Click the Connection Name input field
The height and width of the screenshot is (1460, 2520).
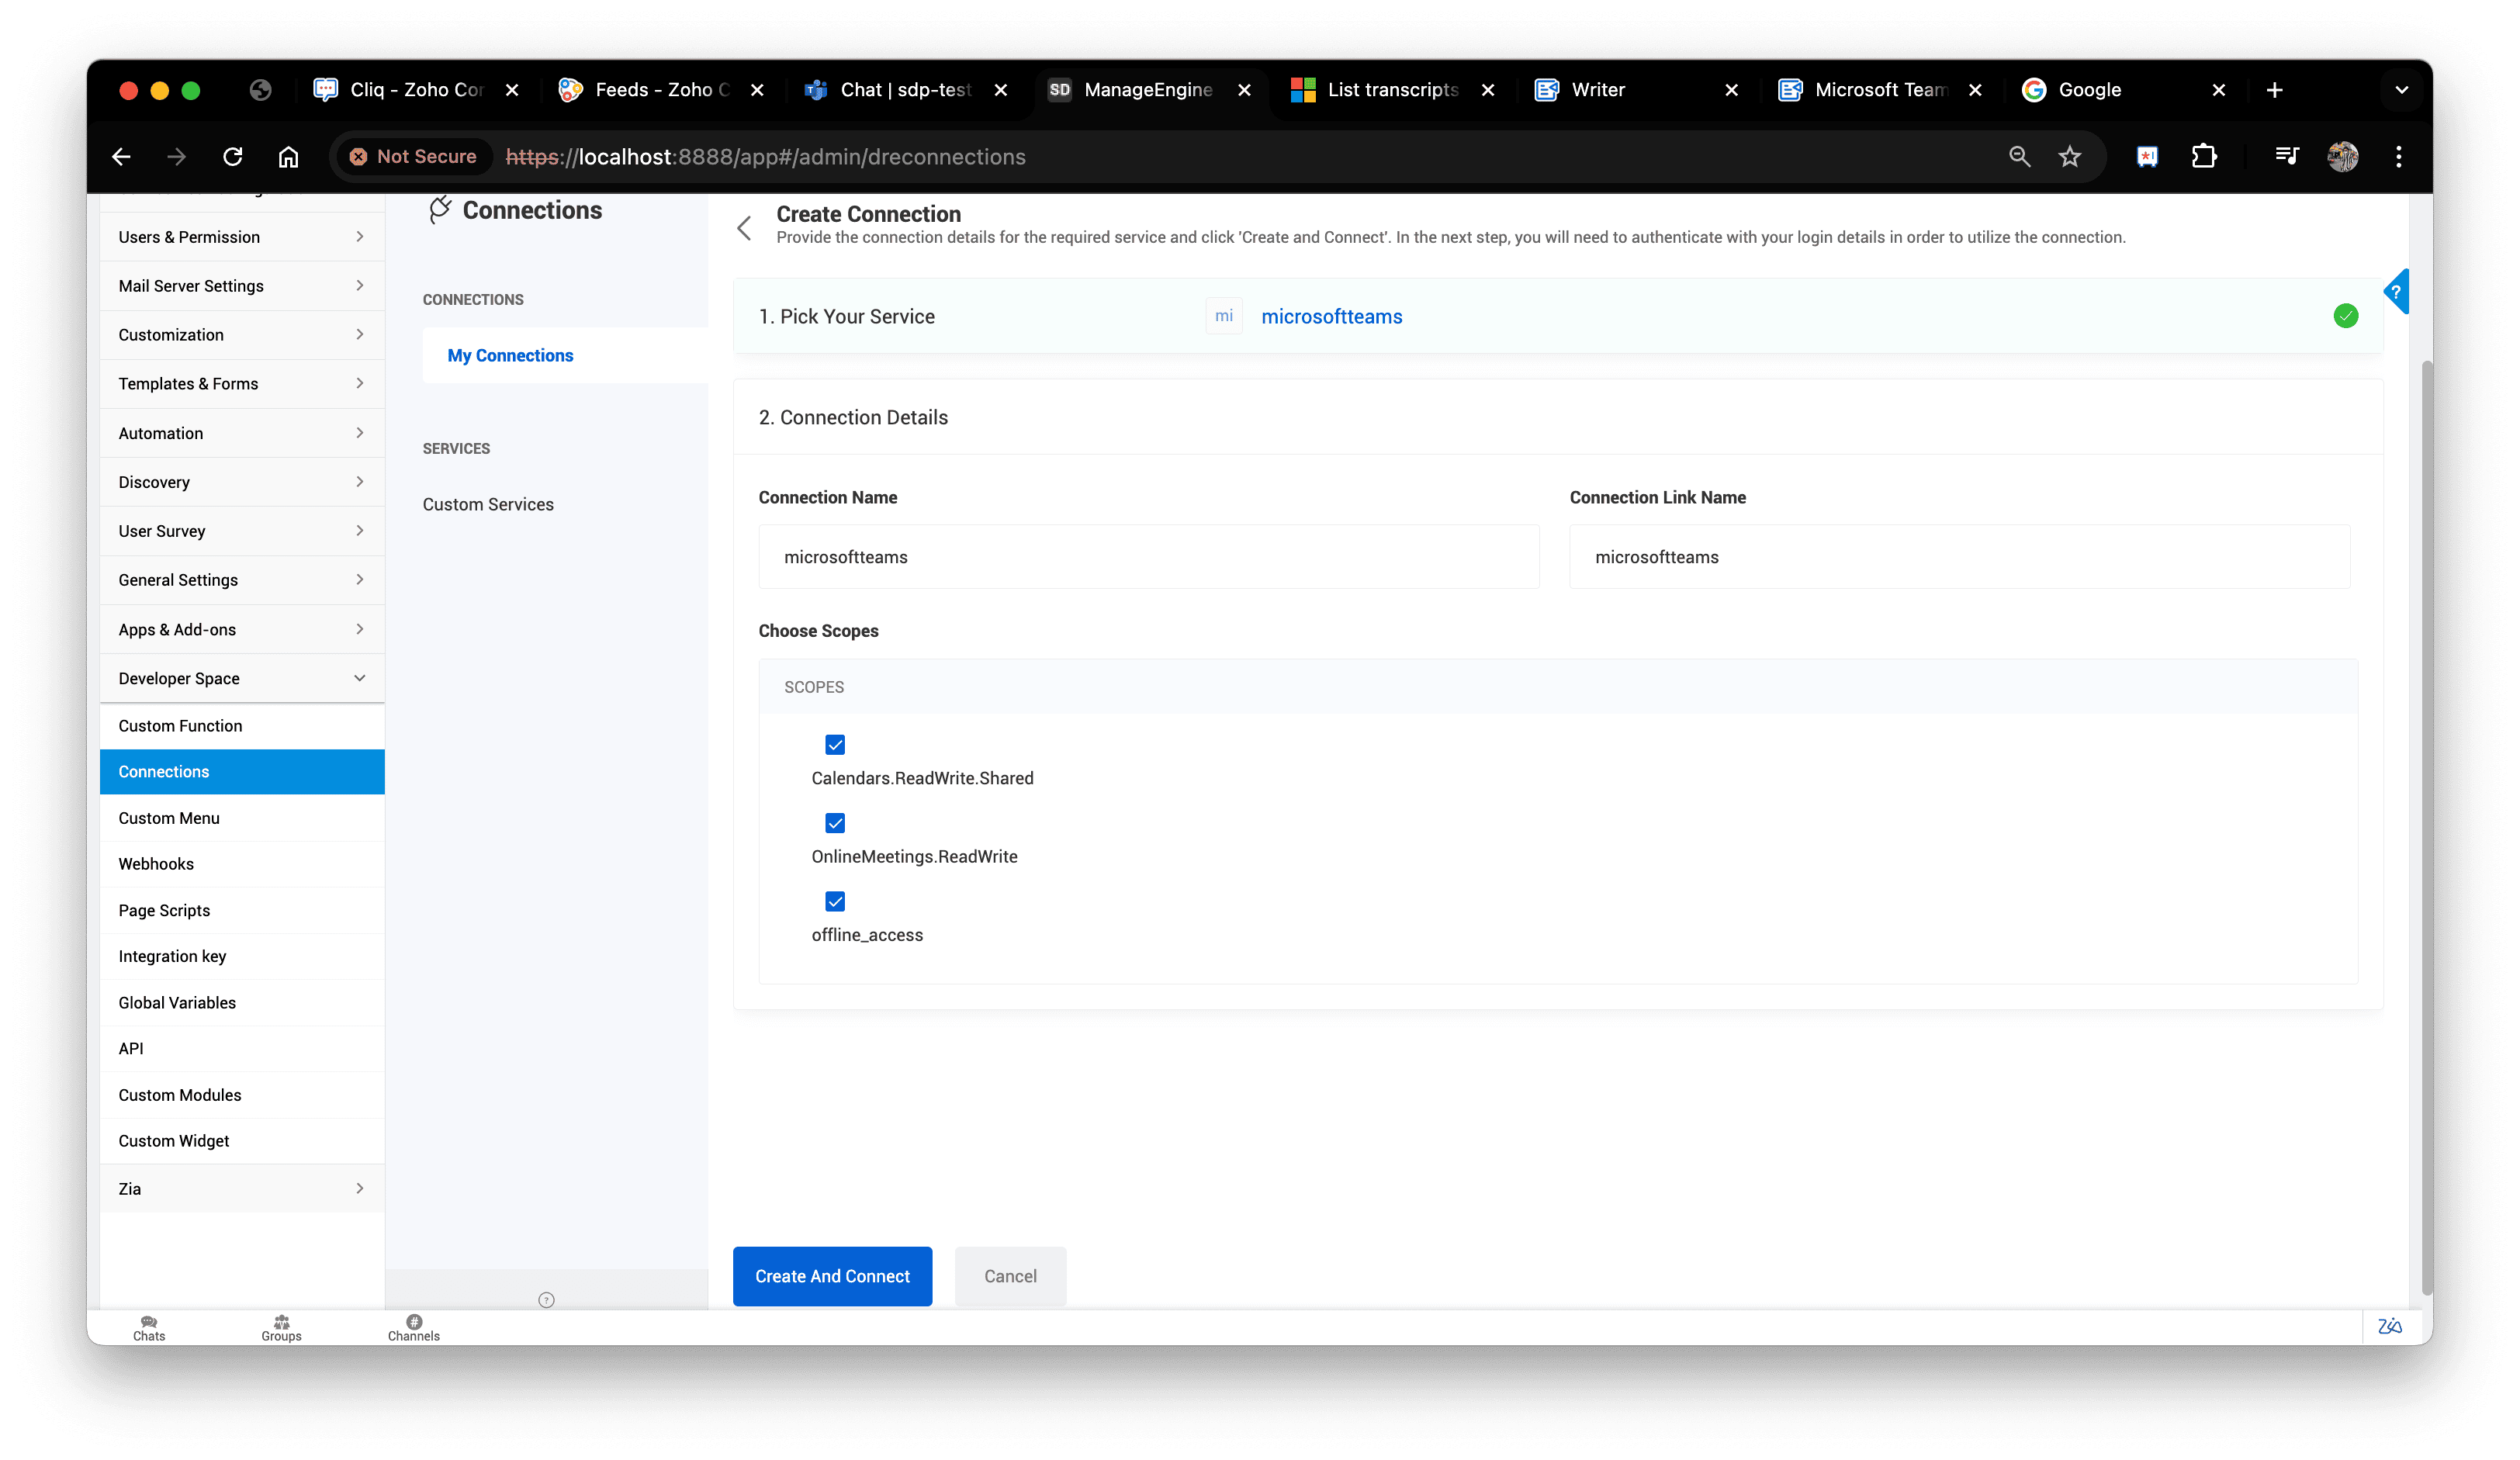(1148, 557)
